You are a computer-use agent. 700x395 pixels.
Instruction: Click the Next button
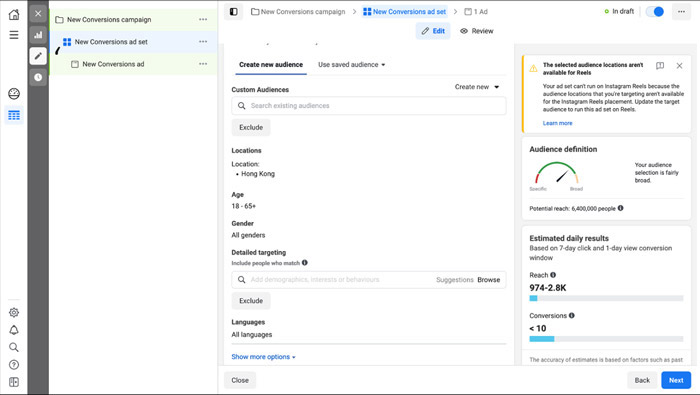[676, 380]
